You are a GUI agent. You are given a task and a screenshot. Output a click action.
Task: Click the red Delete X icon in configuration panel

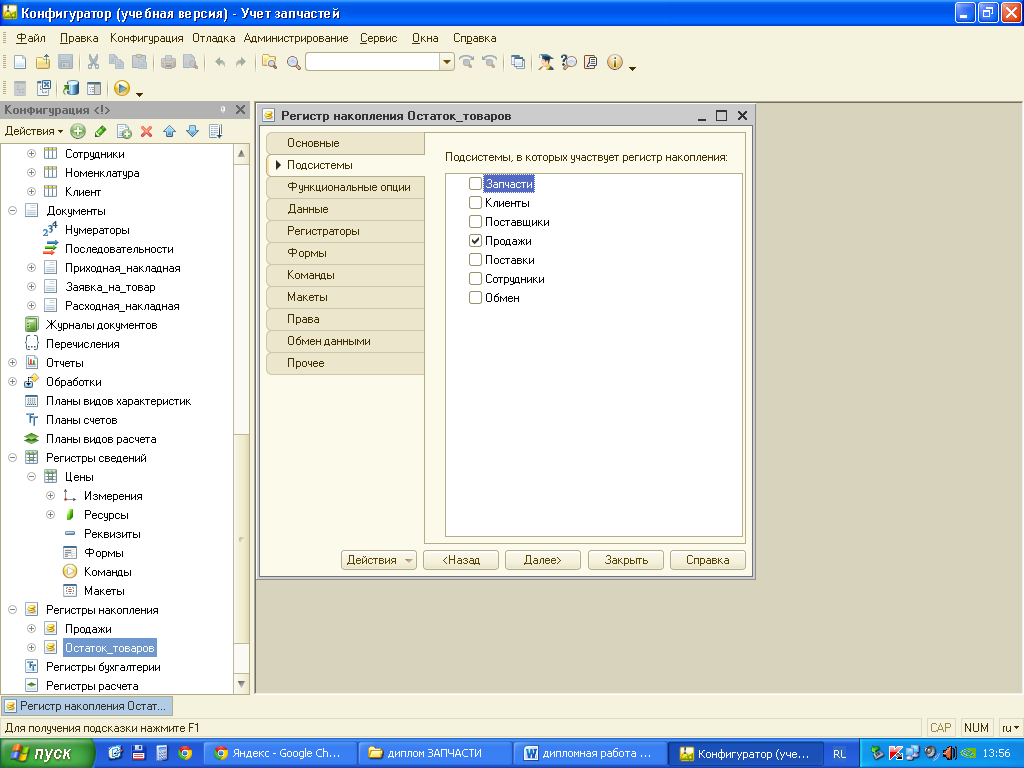click(x=146, y=131)
